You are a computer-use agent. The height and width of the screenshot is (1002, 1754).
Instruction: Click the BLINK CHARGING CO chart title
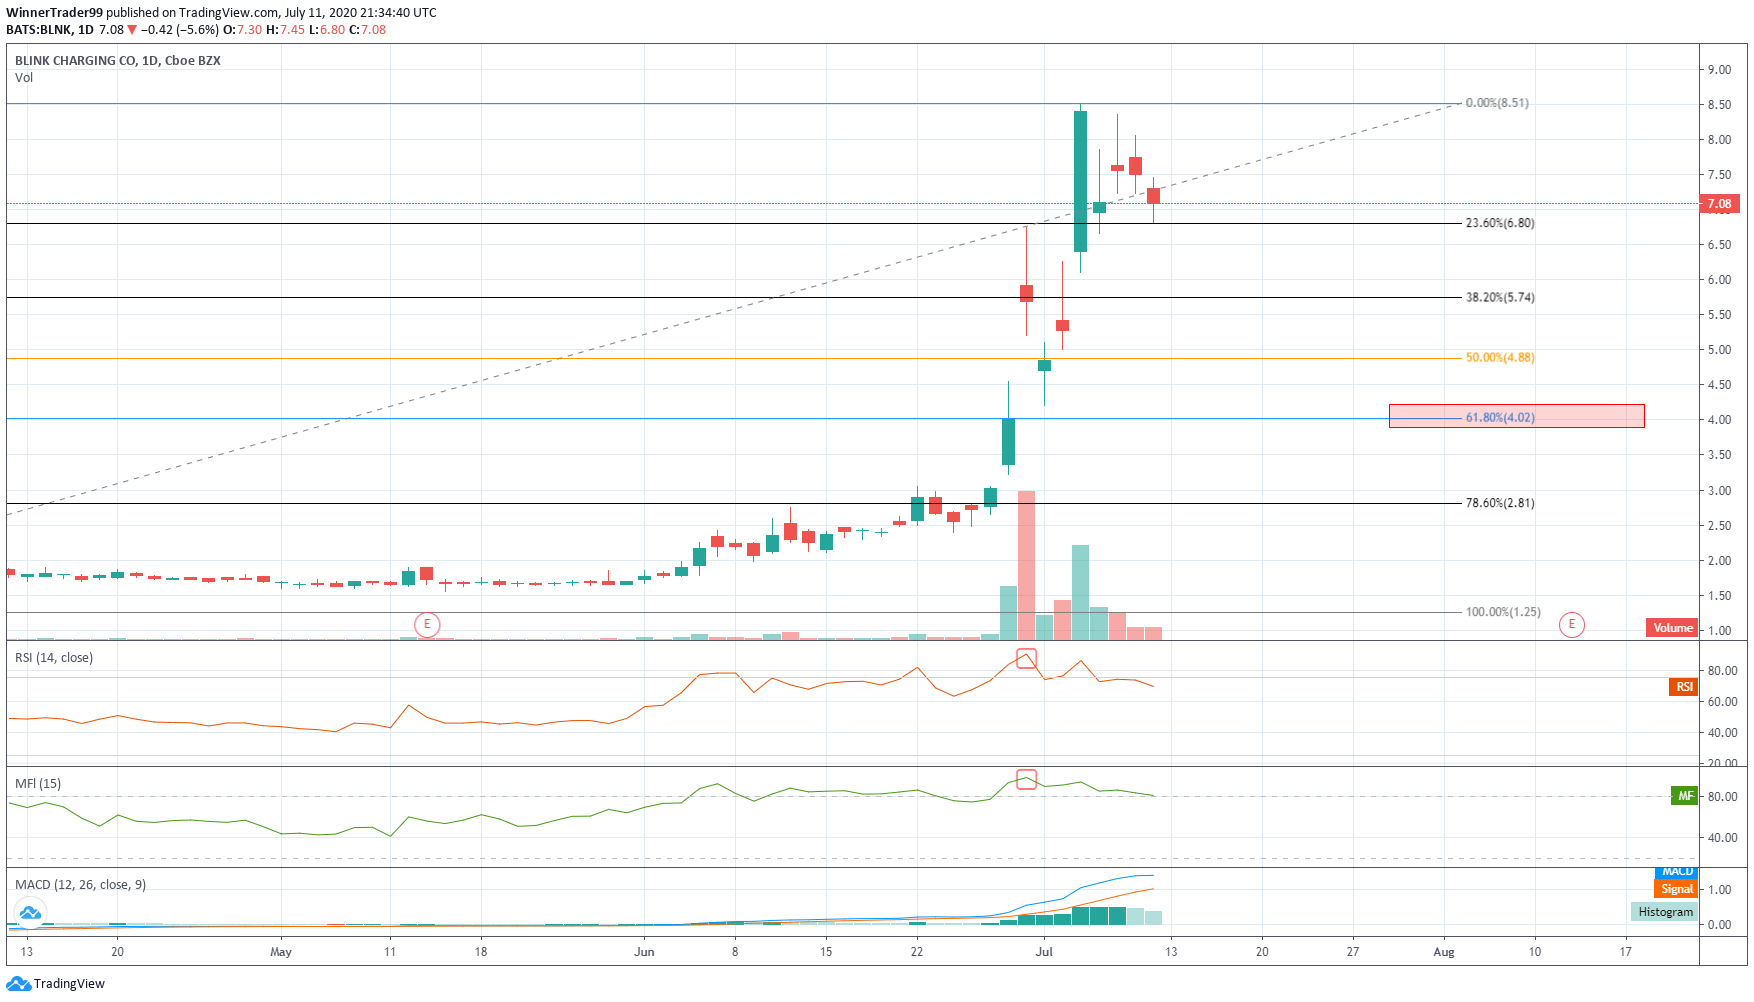coord(118,61)
